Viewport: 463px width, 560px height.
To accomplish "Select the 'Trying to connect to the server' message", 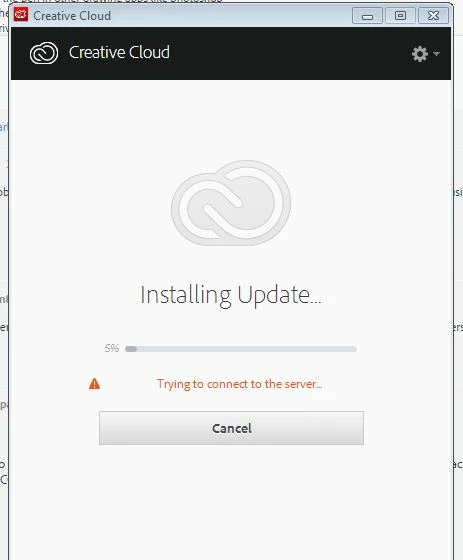I will coord(239,384).
